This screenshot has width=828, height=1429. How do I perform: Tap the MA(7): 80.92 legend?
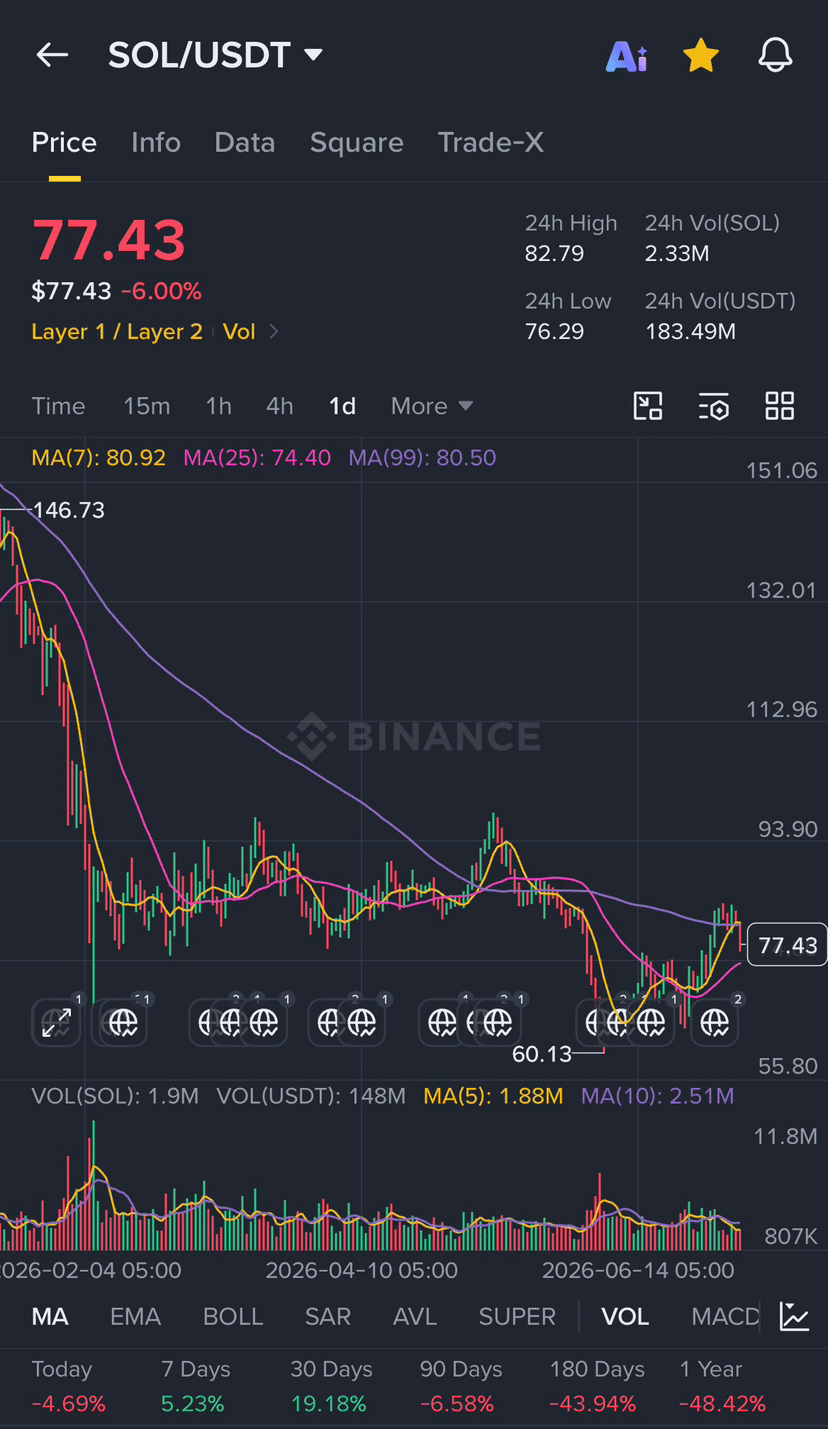coord(98,458)
